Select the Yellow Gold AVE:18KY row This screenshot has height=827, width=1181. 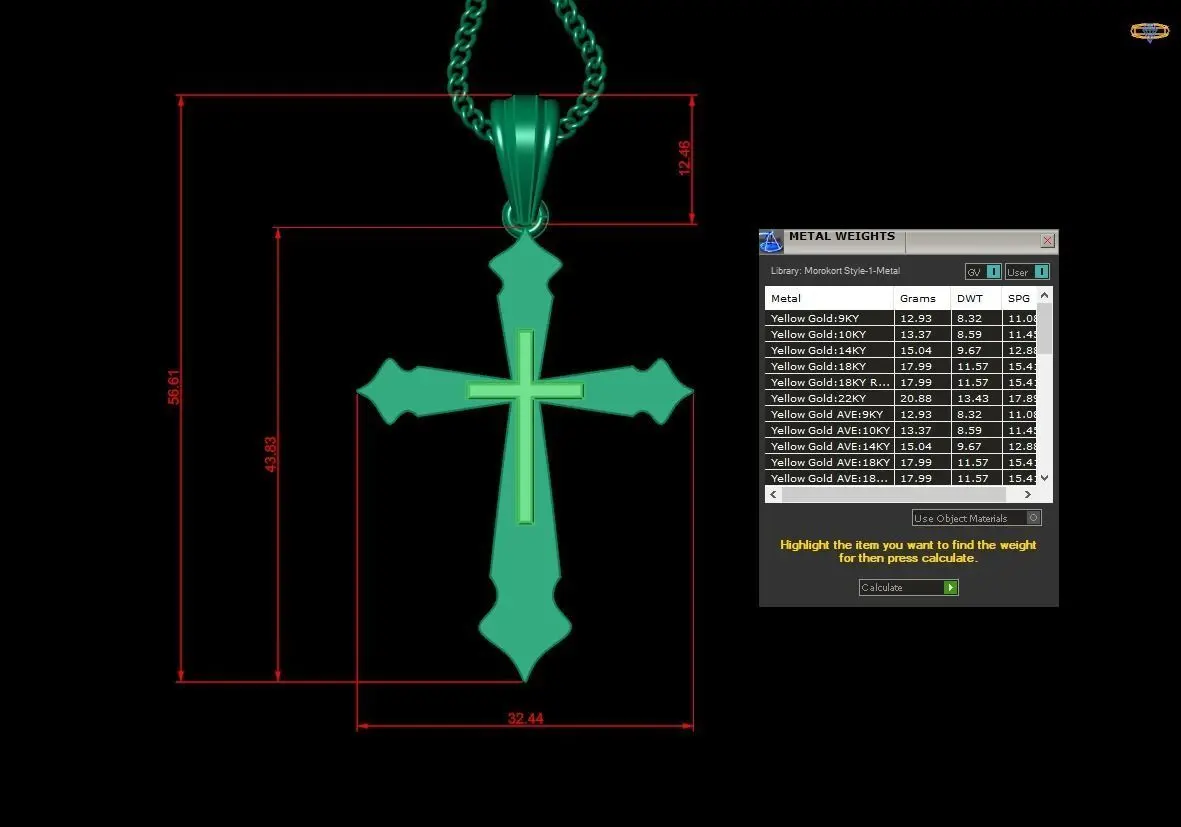coord(901,462)
